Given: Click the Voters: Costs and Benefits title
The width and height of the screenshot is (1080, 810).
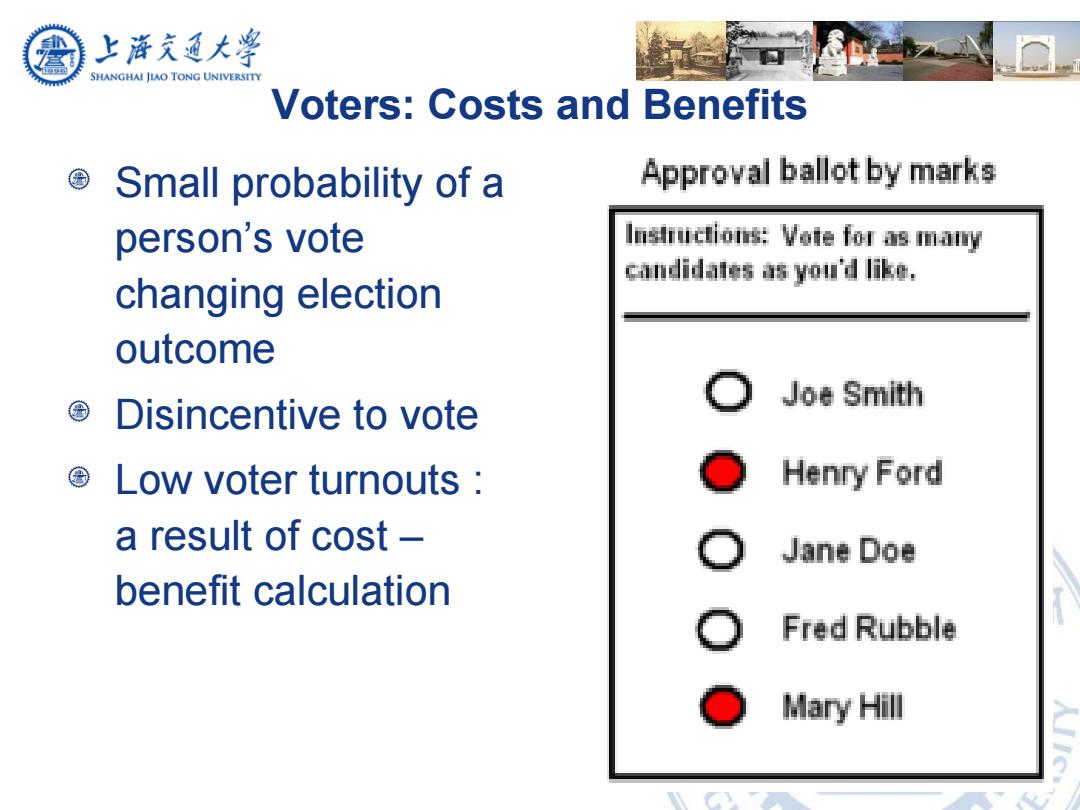Looking at the screenshot, I should point(539,105).
